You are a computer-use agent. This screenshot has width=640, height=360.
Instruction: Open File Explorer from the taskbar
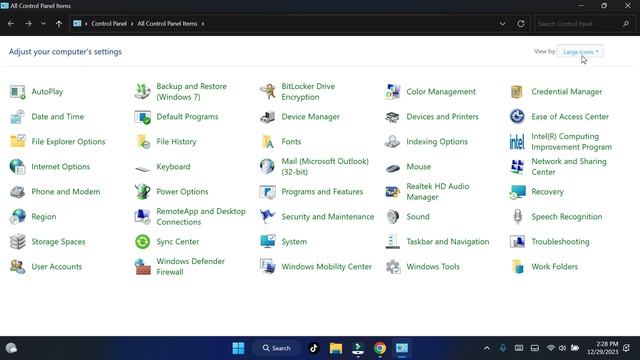point(336,348)
